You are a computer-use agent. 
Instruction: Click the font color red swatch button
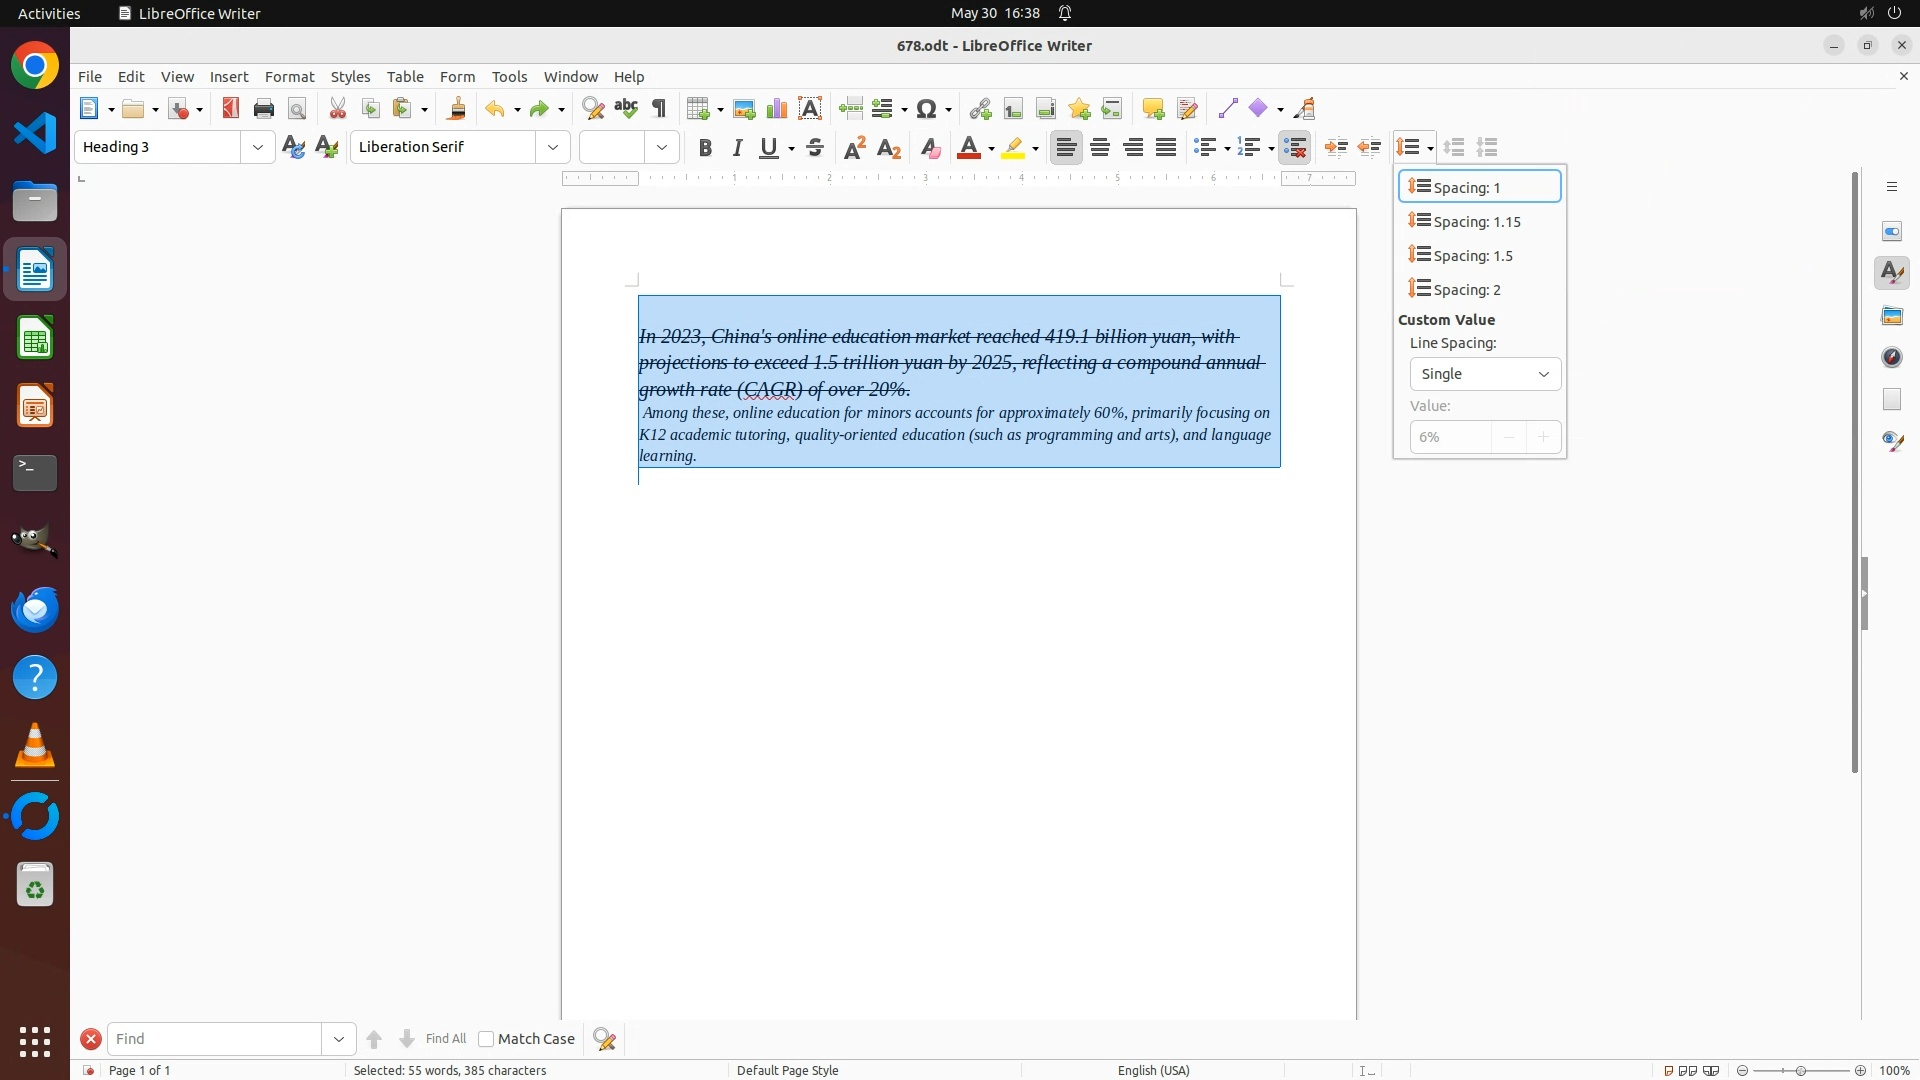(968, 148)
